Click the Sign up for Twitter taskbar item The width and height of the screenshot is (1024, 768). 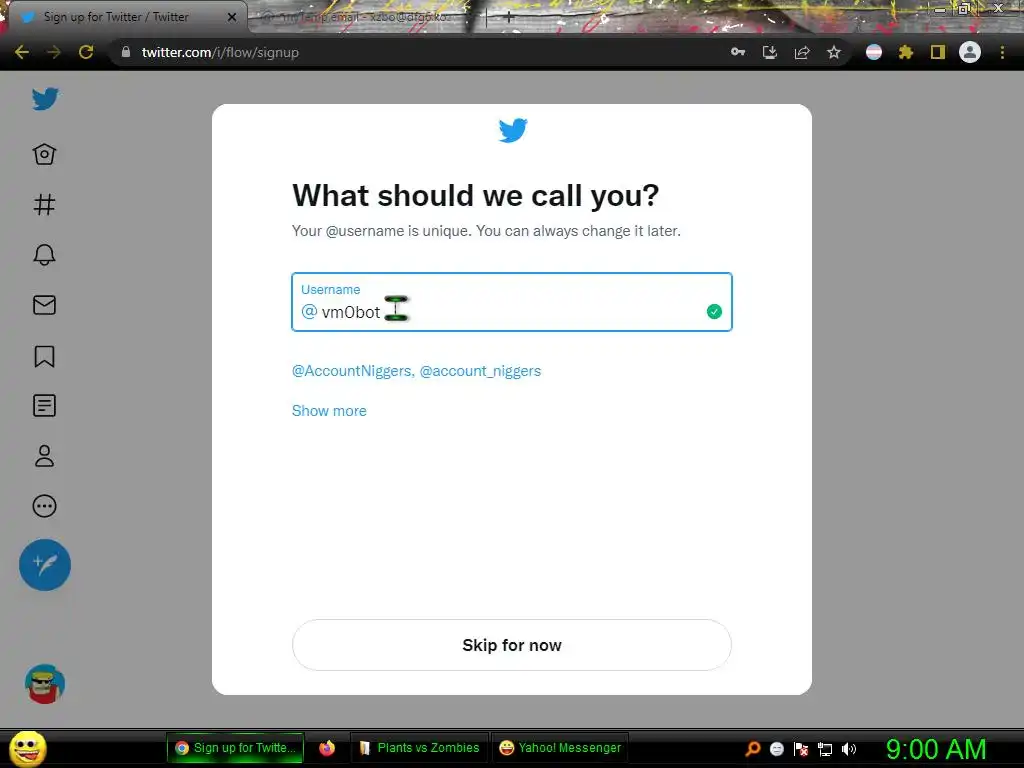(x=236, y=748)
